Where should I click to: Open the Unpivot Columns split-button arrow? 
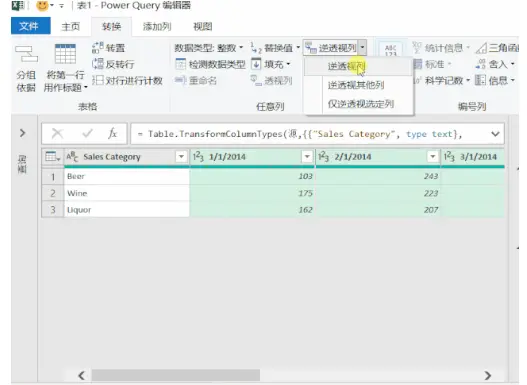[x=362, y=48]
